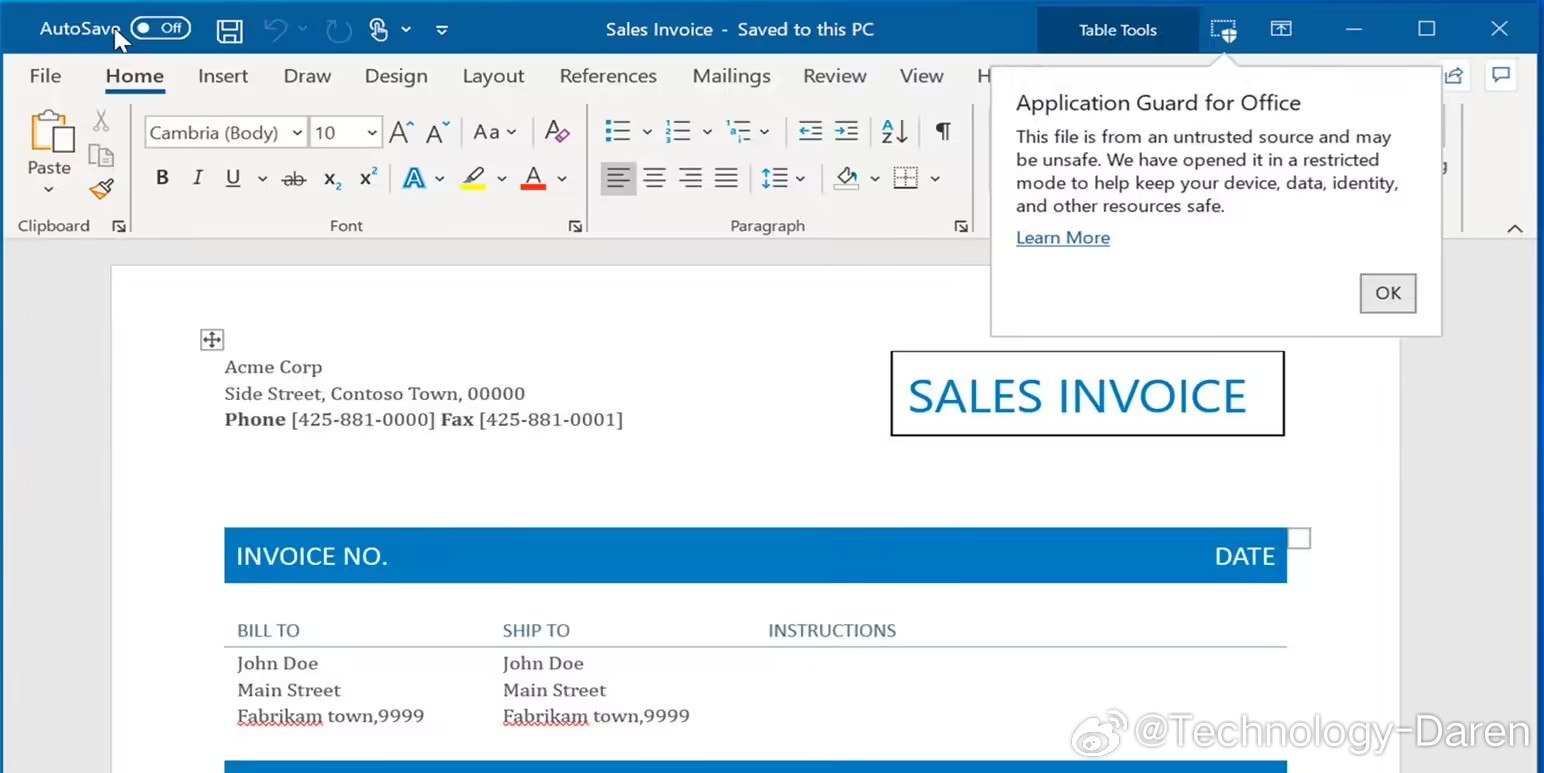This screenshot has height=773, width=1544.
Task: Switch to the Mailings tab
Action: coord(731,76)
